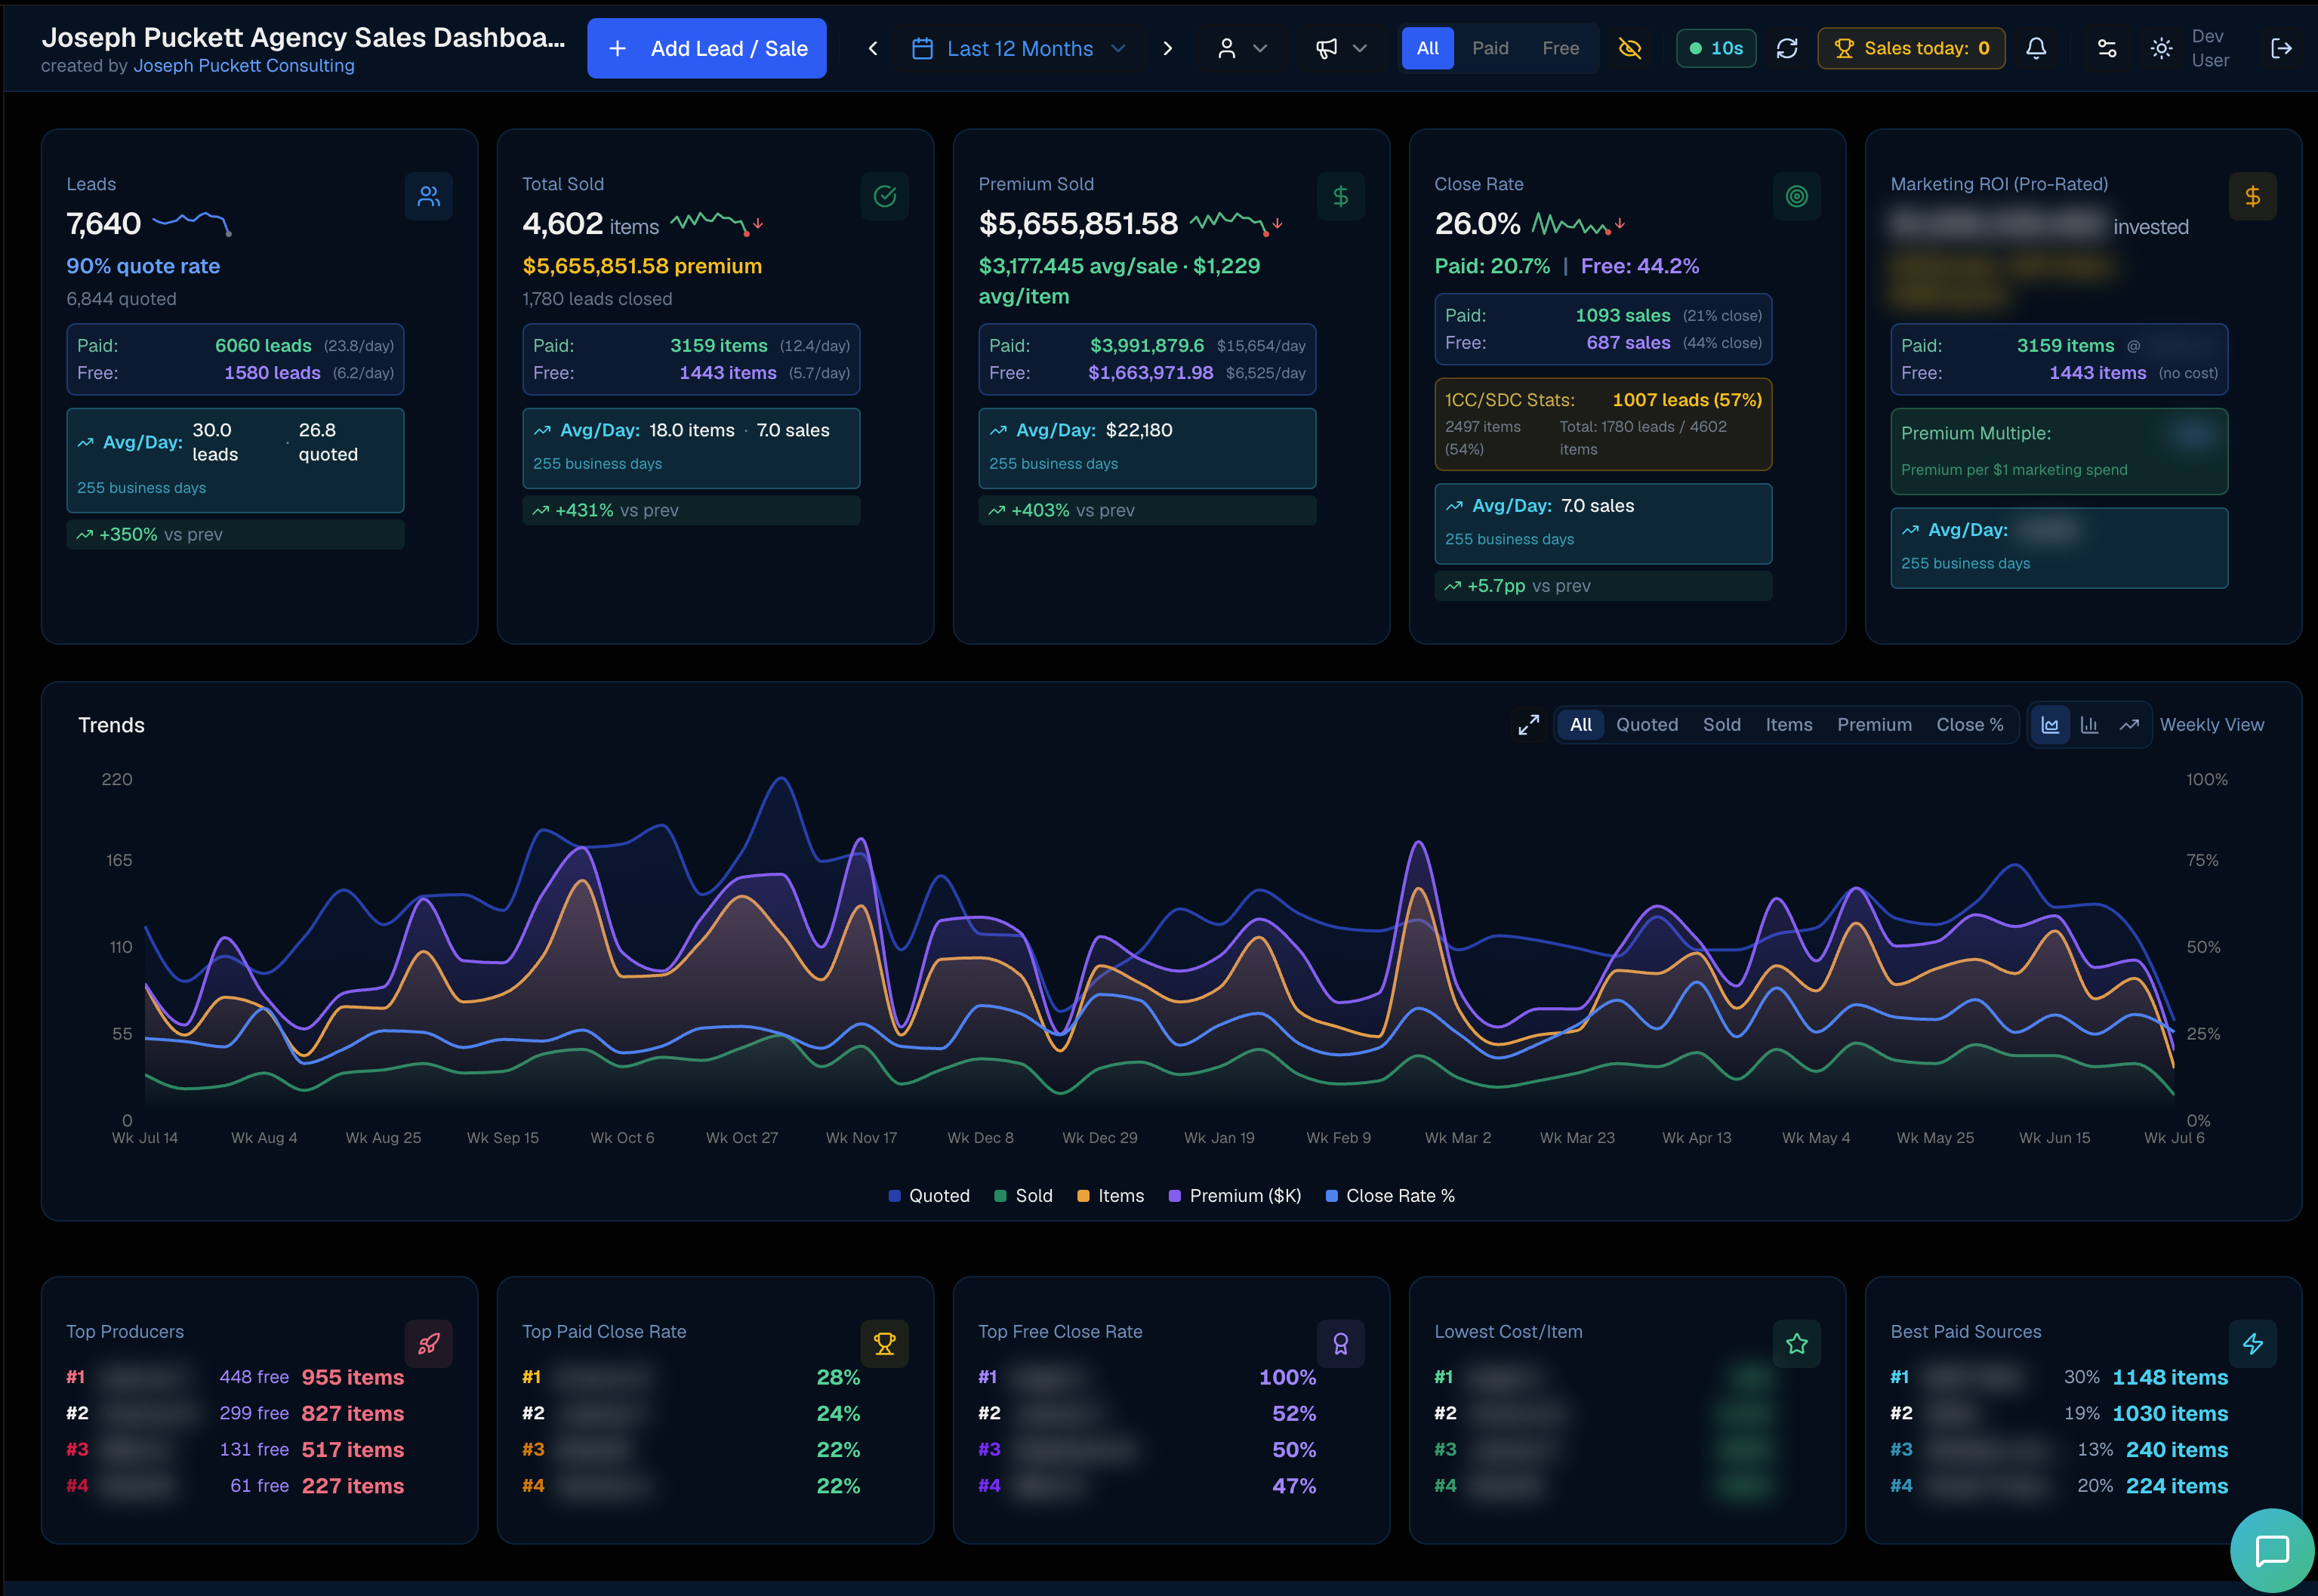2318x1596 pixels.
Task: Click the Top Free Close Rate ribbon icon
Action: tap(1341, 1344)
